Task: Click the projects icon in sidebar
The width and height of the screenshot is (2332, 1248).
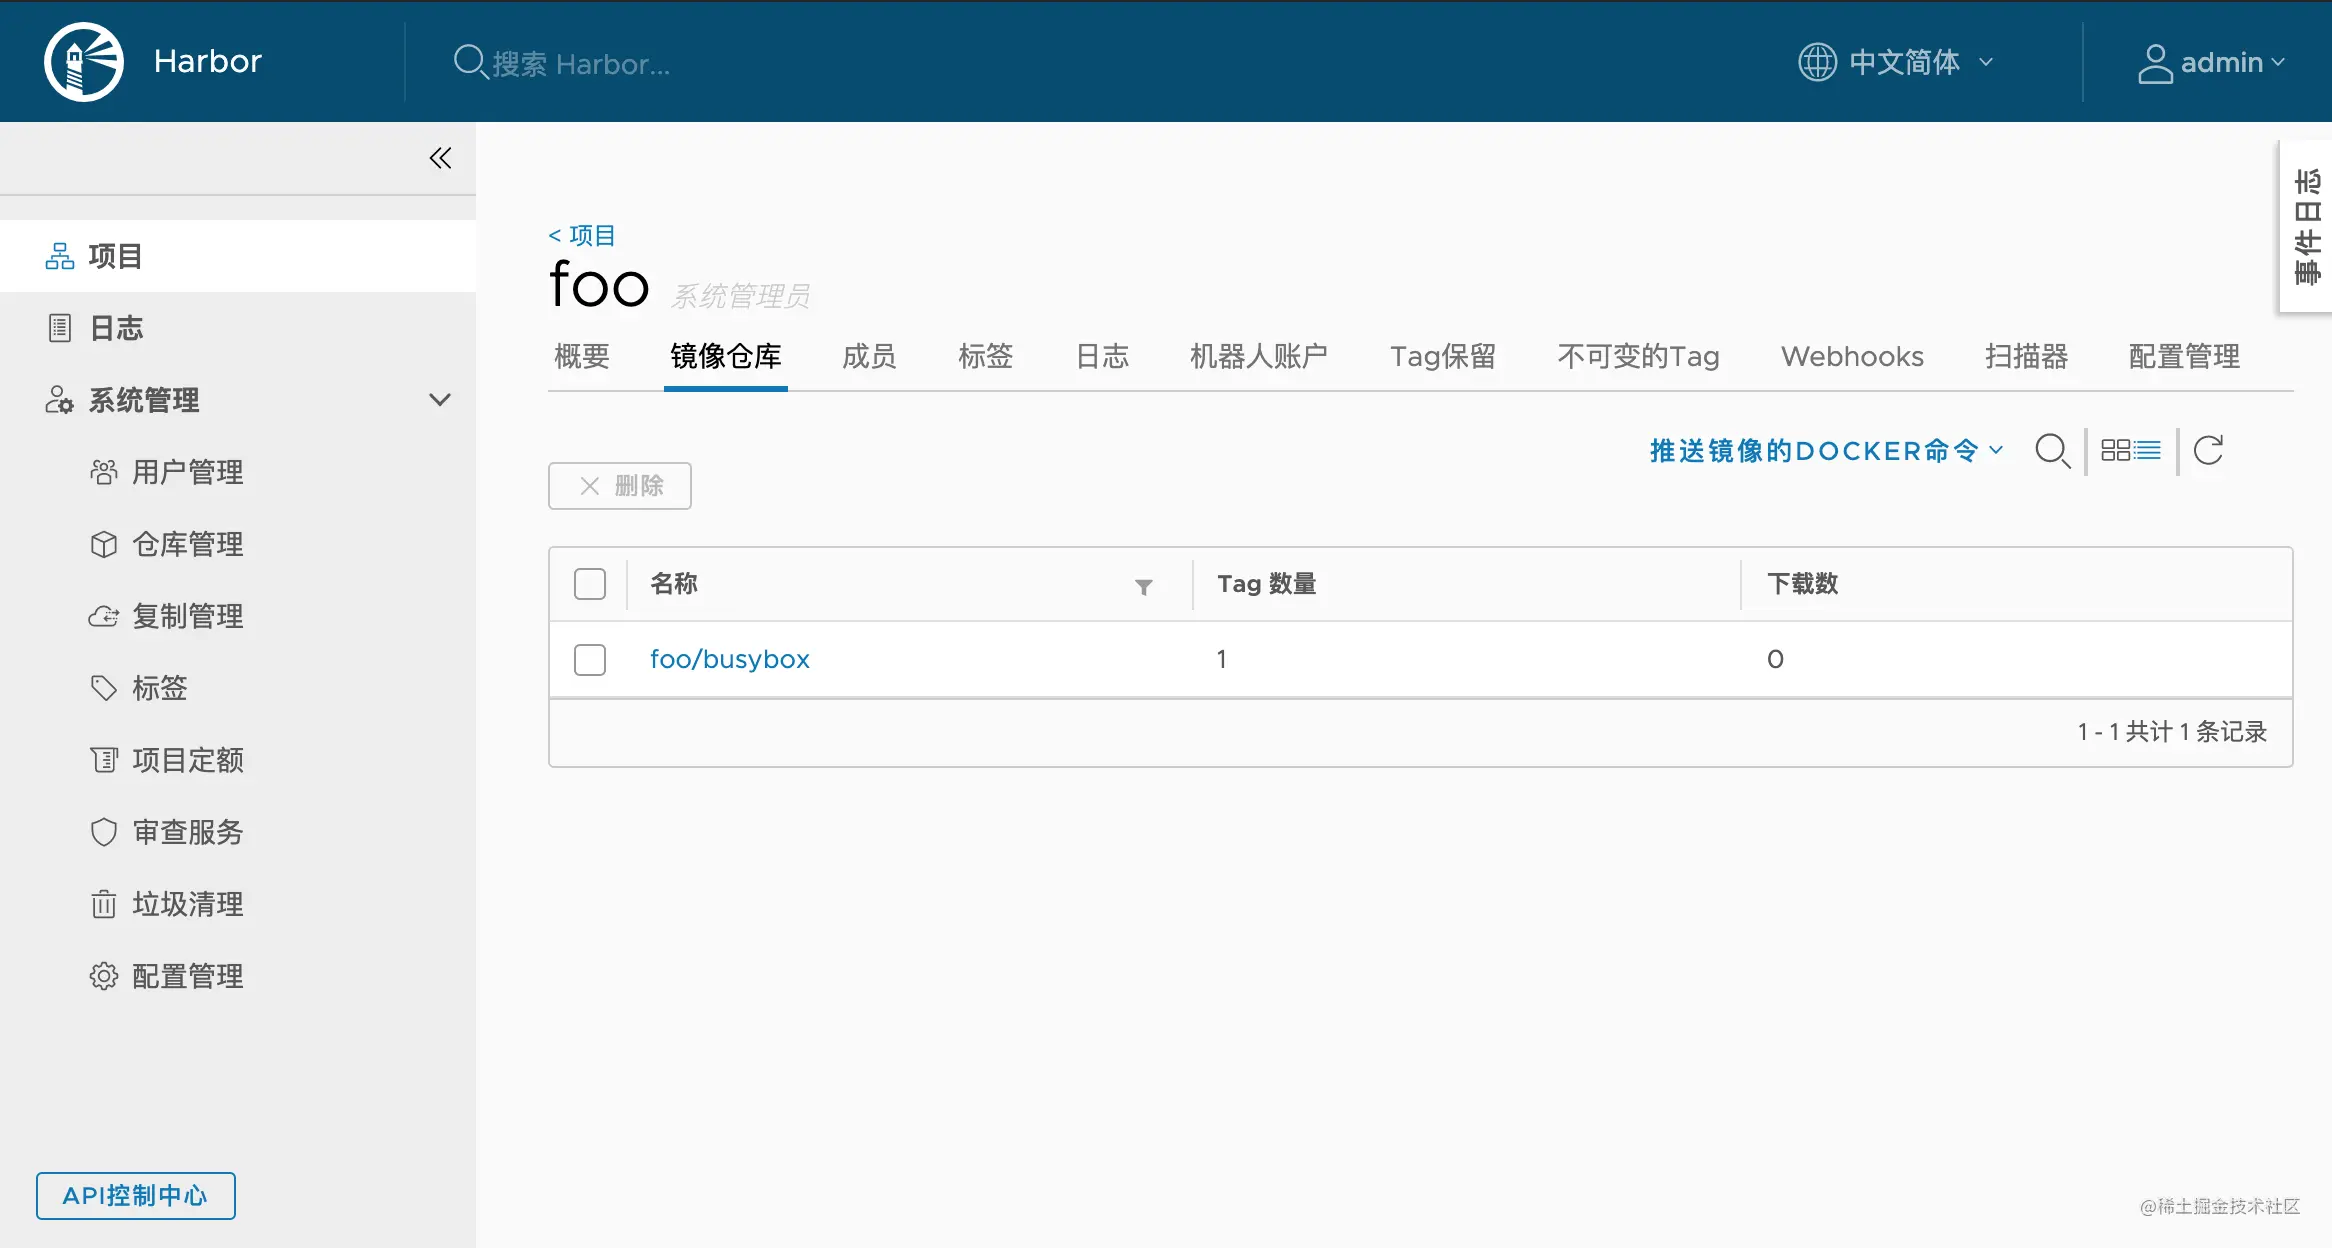Action: pos(60,256)
